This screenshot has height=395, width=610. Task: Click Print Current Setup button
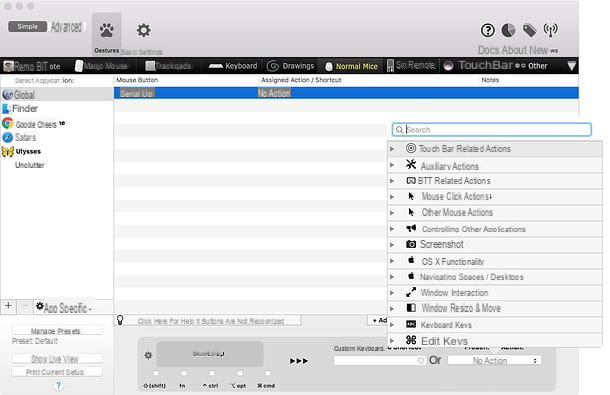tap(57, 372)
